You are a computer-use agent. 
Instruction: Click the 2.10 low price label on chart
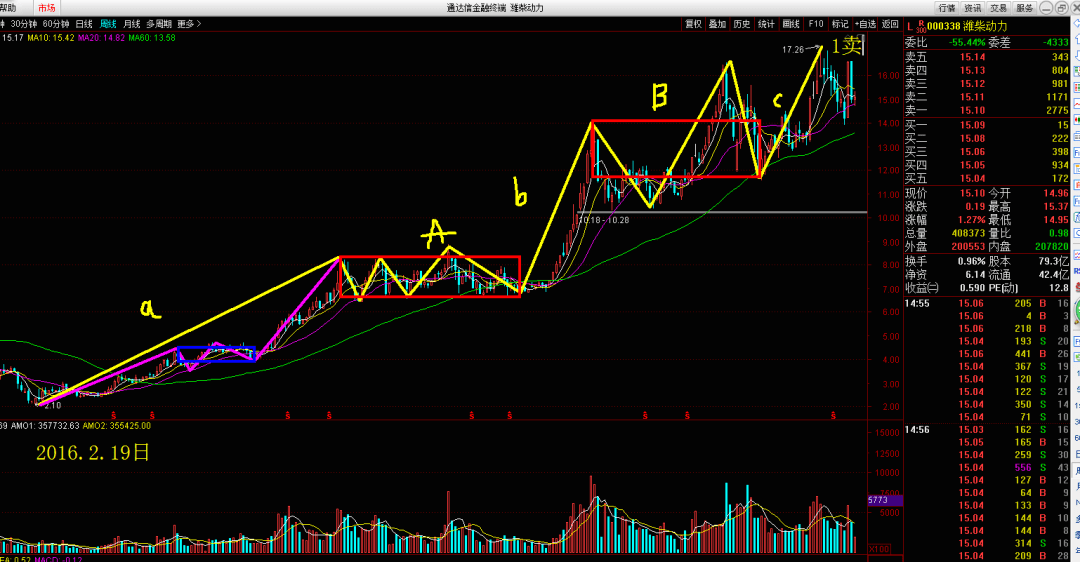point(53,406)
